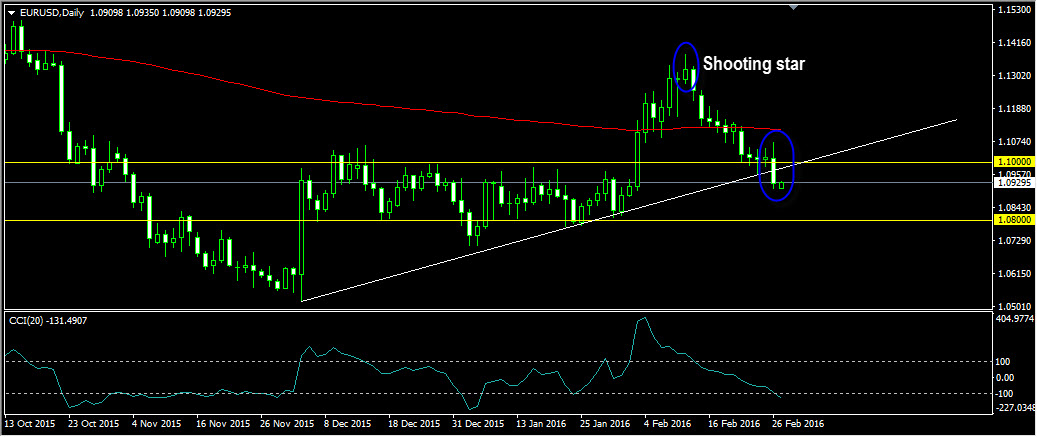
Task: Click the 1.09570 price axis label
Action: 1016,174
